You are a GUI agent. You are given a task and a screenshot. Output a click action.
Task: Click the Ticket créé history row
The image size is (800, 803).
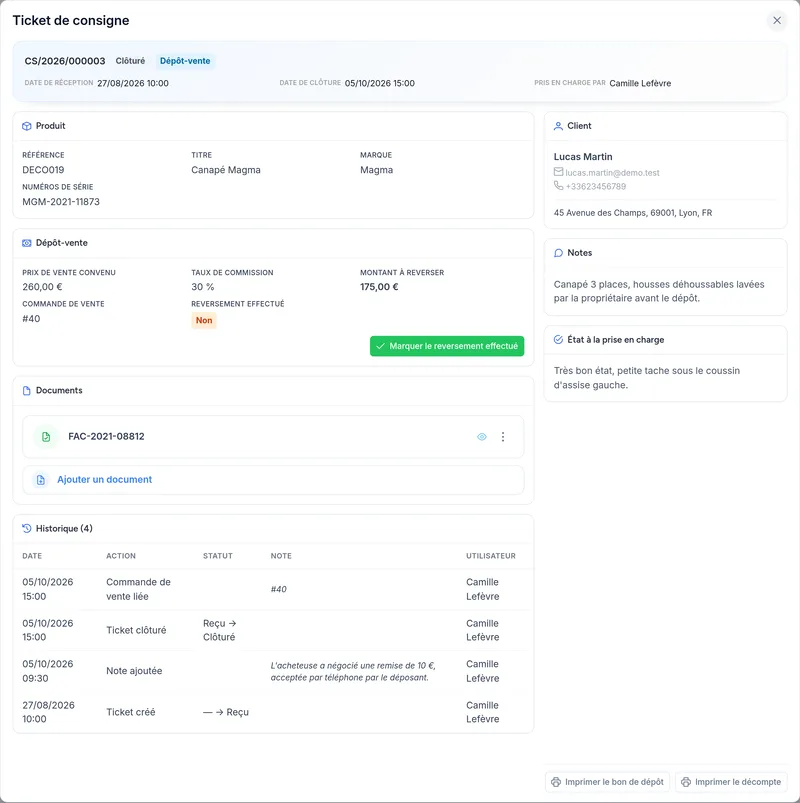point(273,712)
